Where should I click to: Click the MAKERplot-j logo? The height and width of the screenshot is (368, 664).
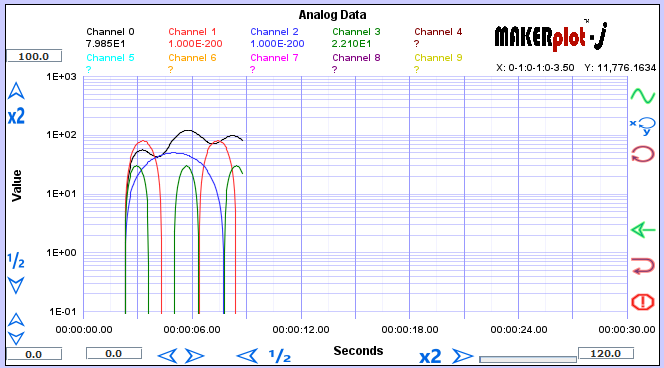pos(551,36)
